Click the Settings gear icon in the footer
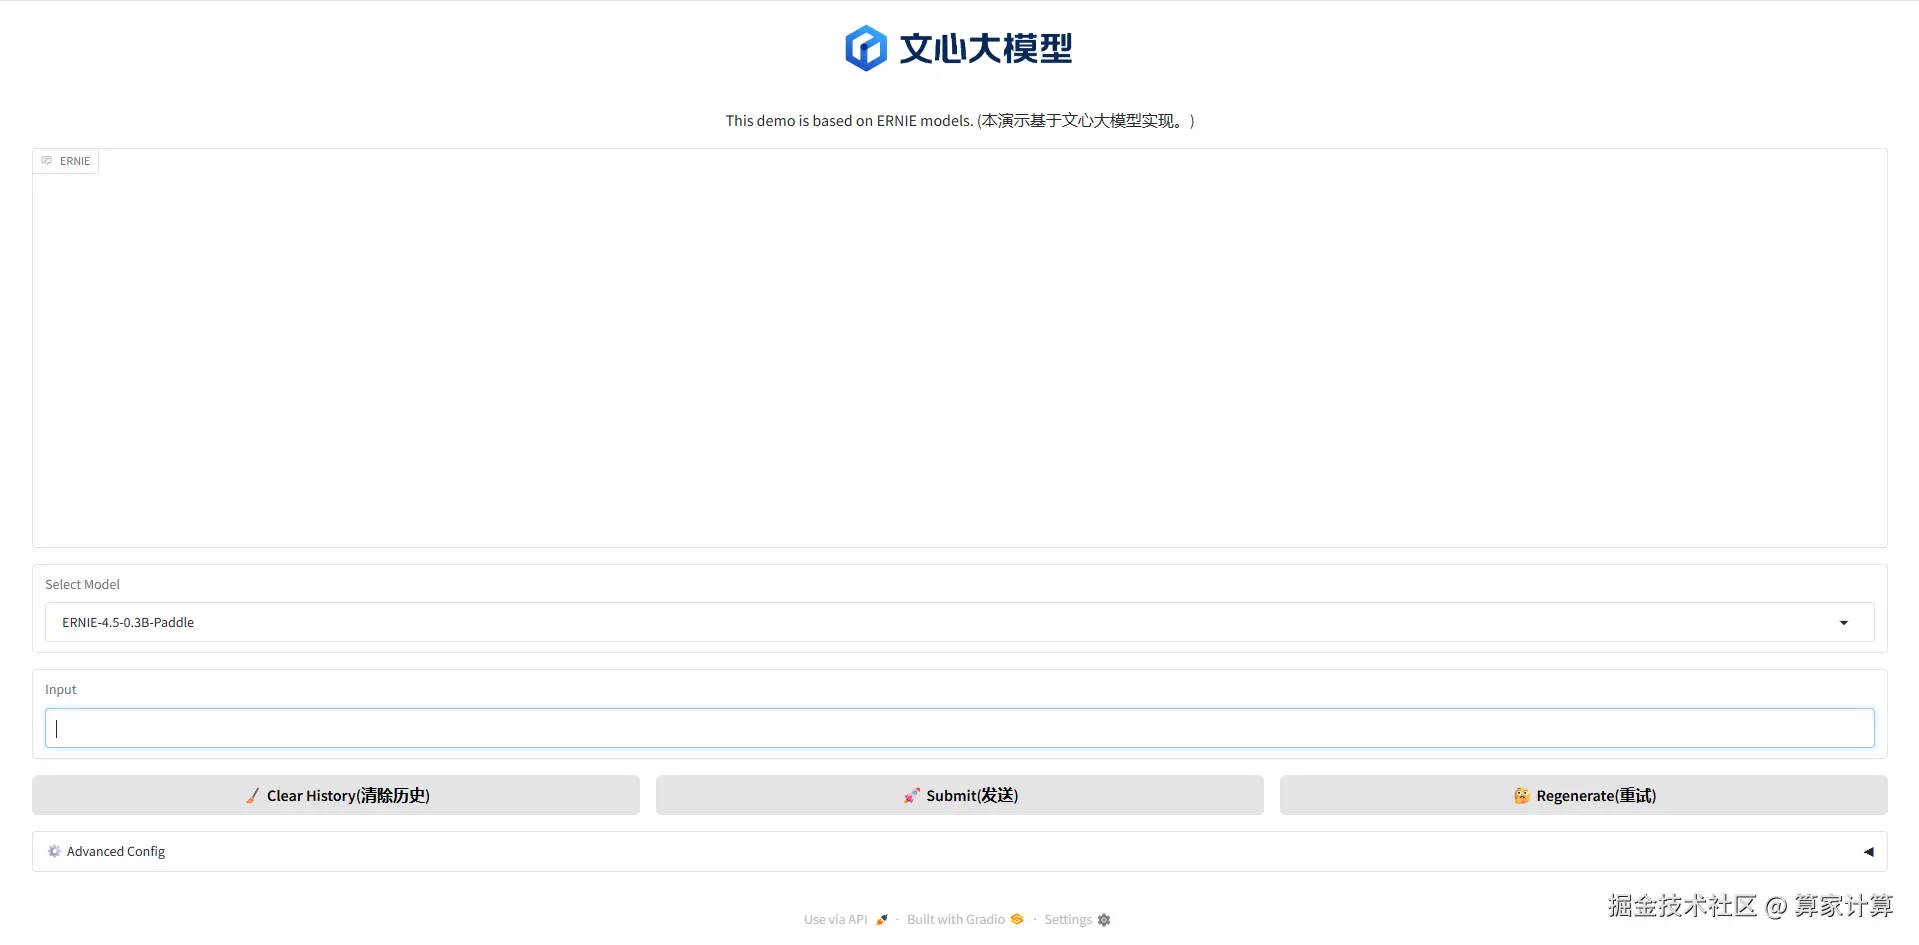This screenshot has width=1919, height=945. tap(1104, 919)
